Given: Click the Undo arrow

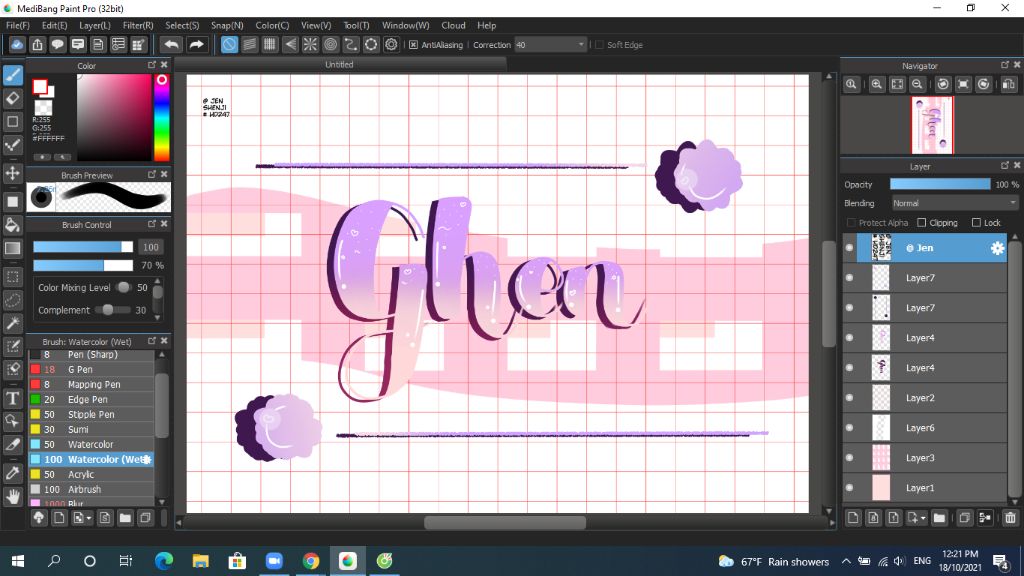Looking at the screenshot, I should coord(172,44).
